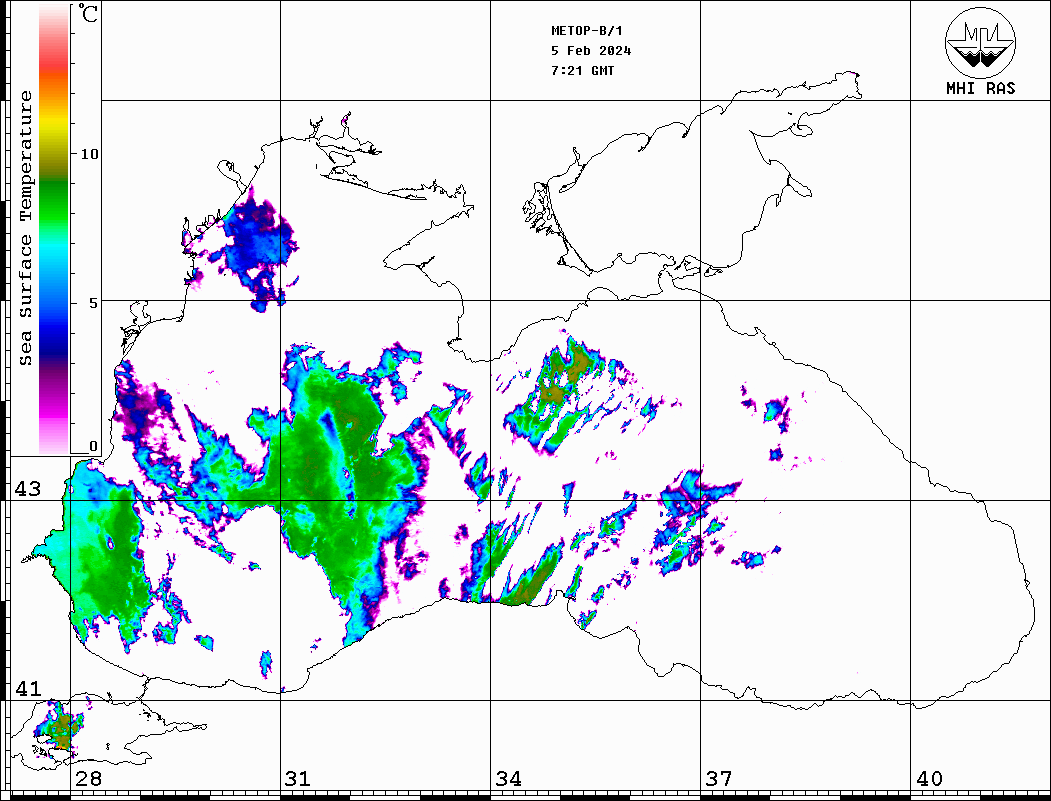Click the '5' tick label on scale

point(93,303)
